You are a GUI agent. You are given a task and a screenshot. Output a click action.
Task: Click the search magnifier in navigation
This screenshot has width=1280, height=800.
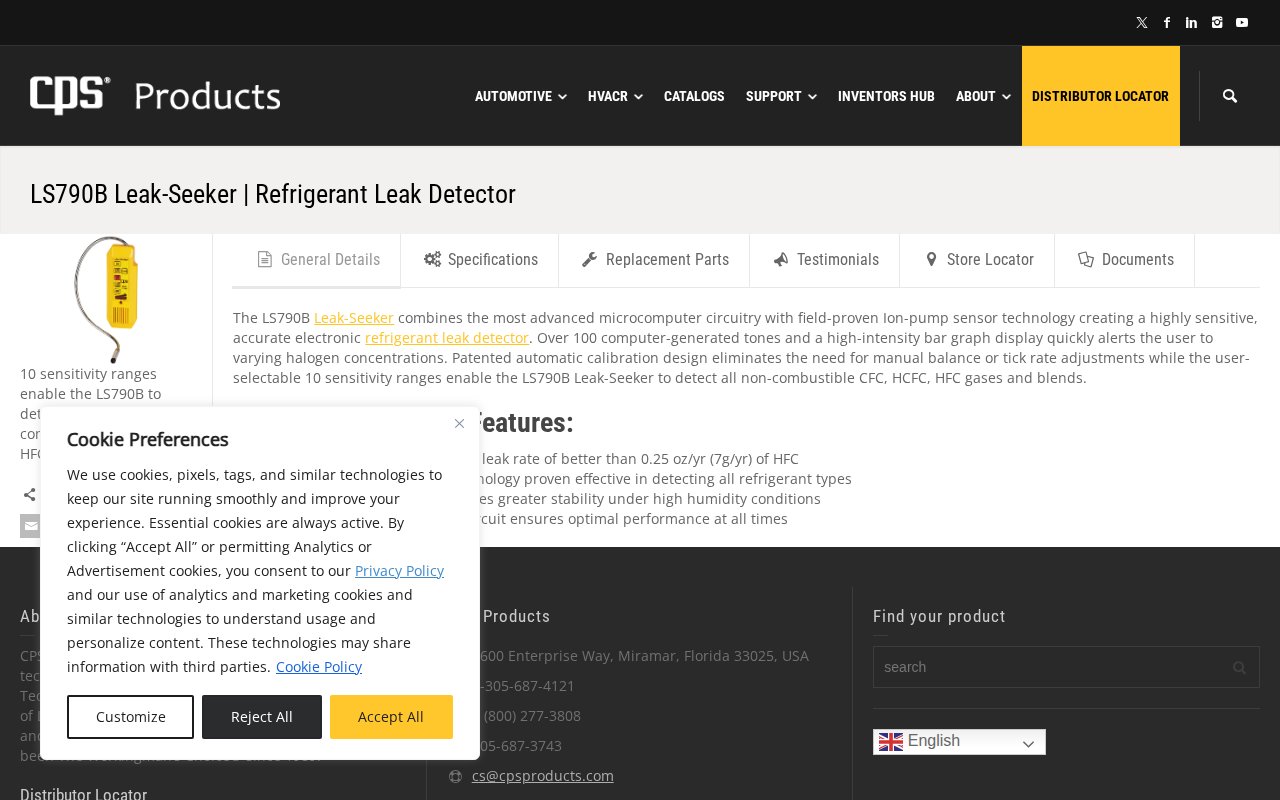[x=1230, y=96]
